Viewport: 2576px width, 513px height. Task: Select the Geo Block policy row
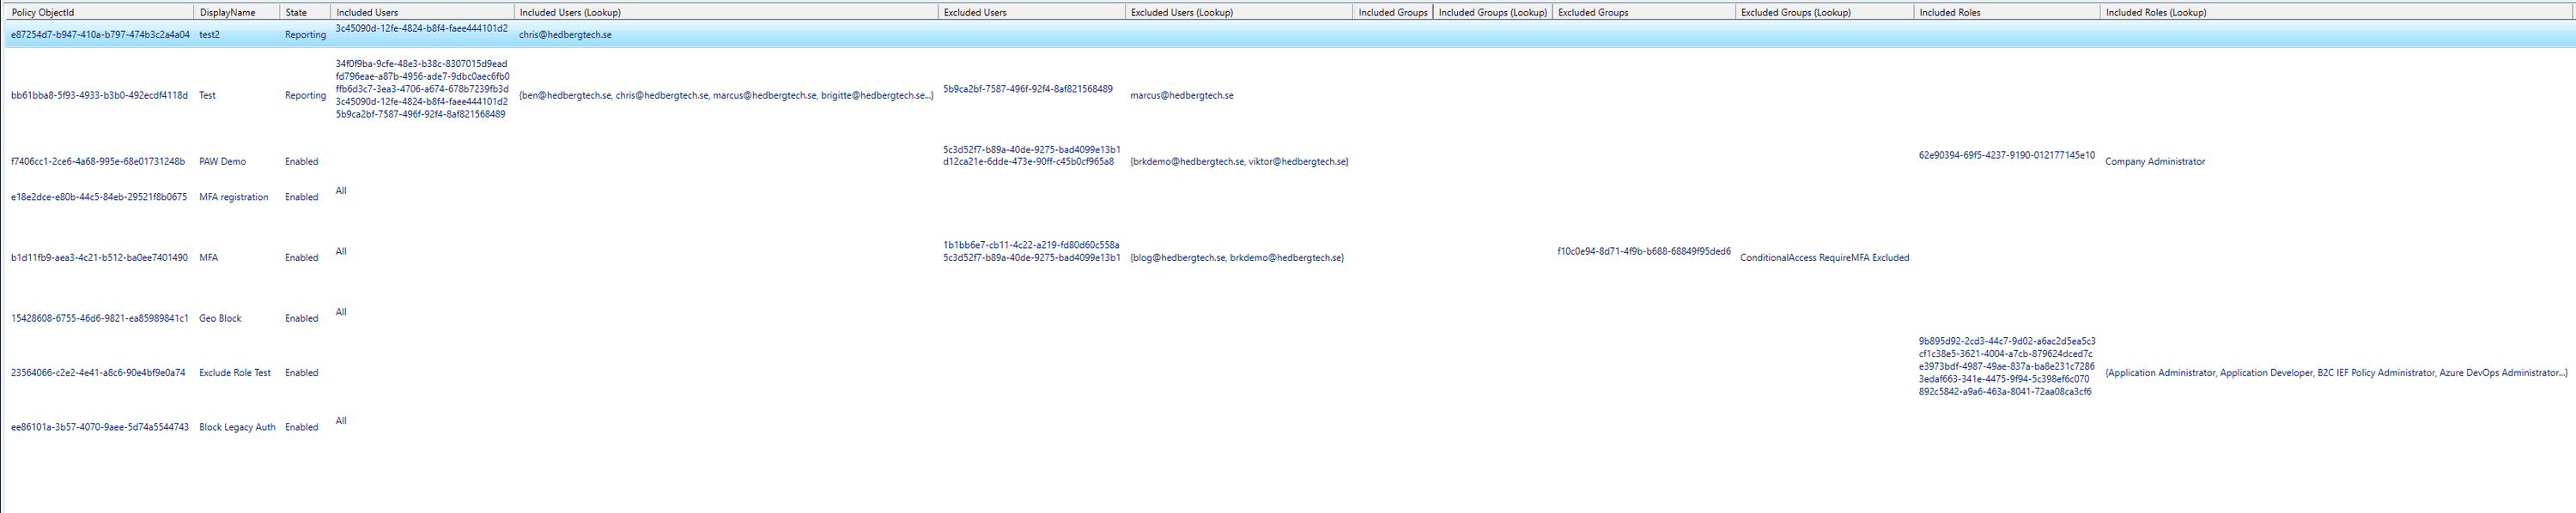[x=220, y=319]
